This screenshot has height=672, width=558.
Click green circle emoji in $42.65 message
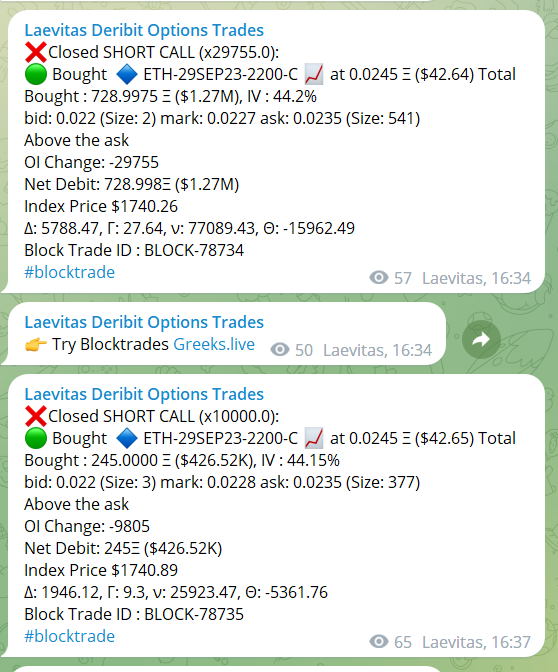coord(36,438)
